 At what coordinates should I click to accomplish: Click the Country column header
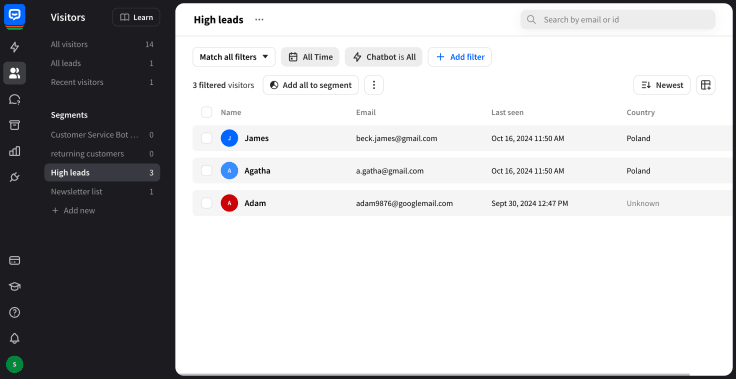(641, 112)
